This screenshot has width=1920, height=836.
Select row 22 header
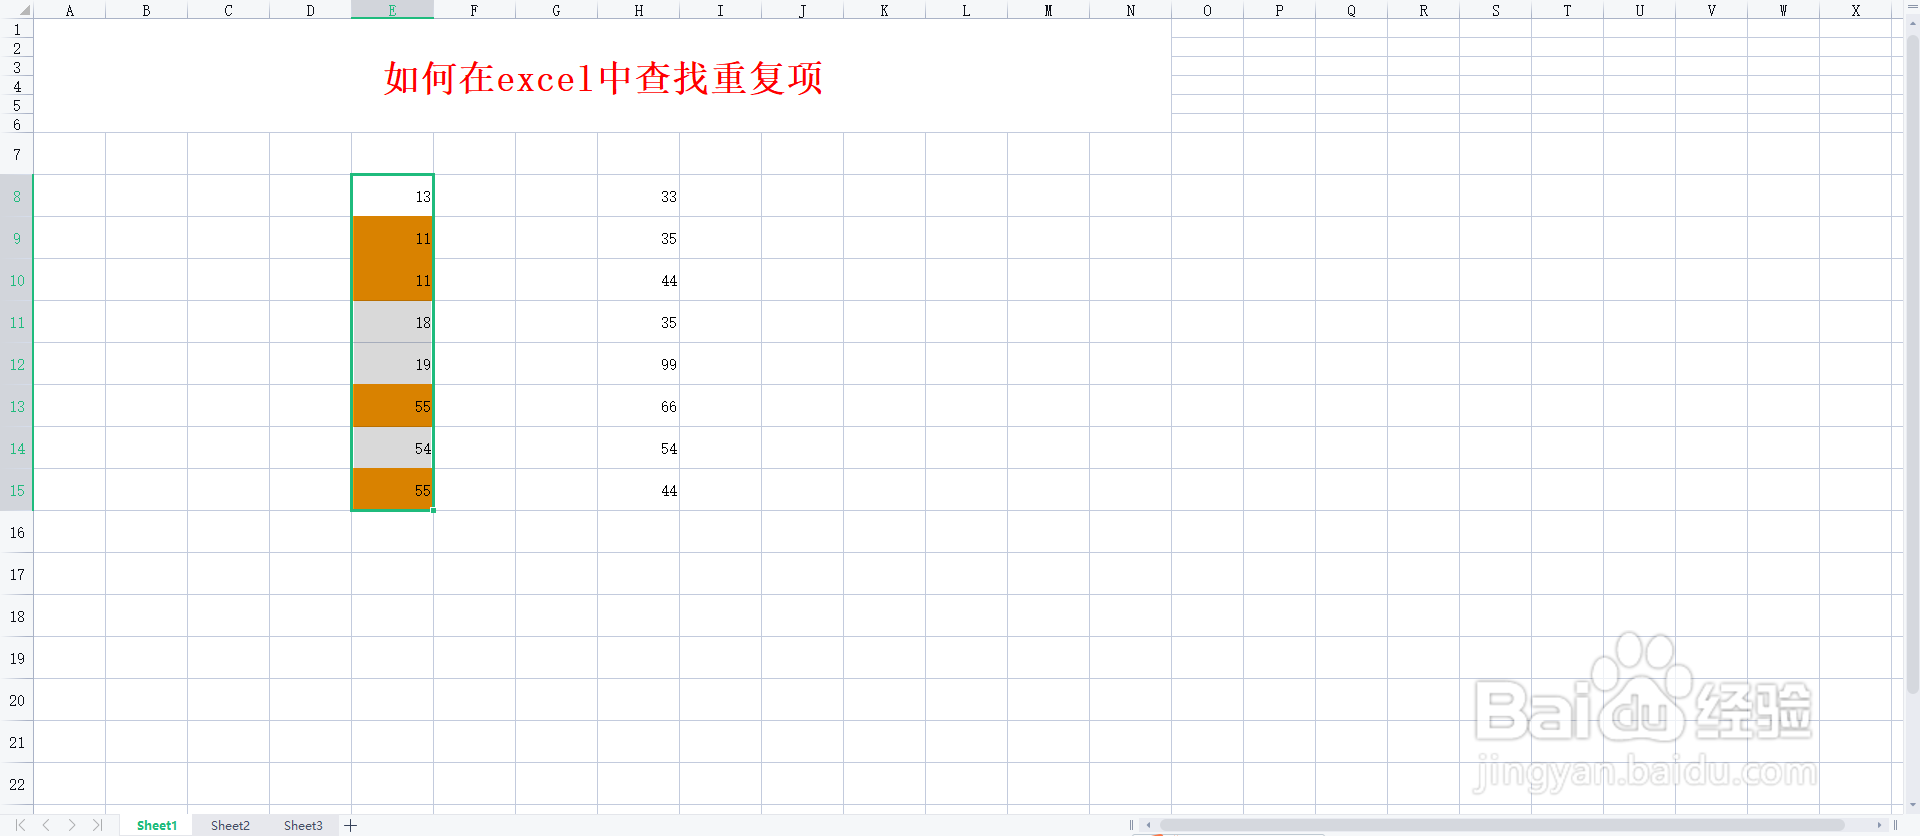[17, 784]
